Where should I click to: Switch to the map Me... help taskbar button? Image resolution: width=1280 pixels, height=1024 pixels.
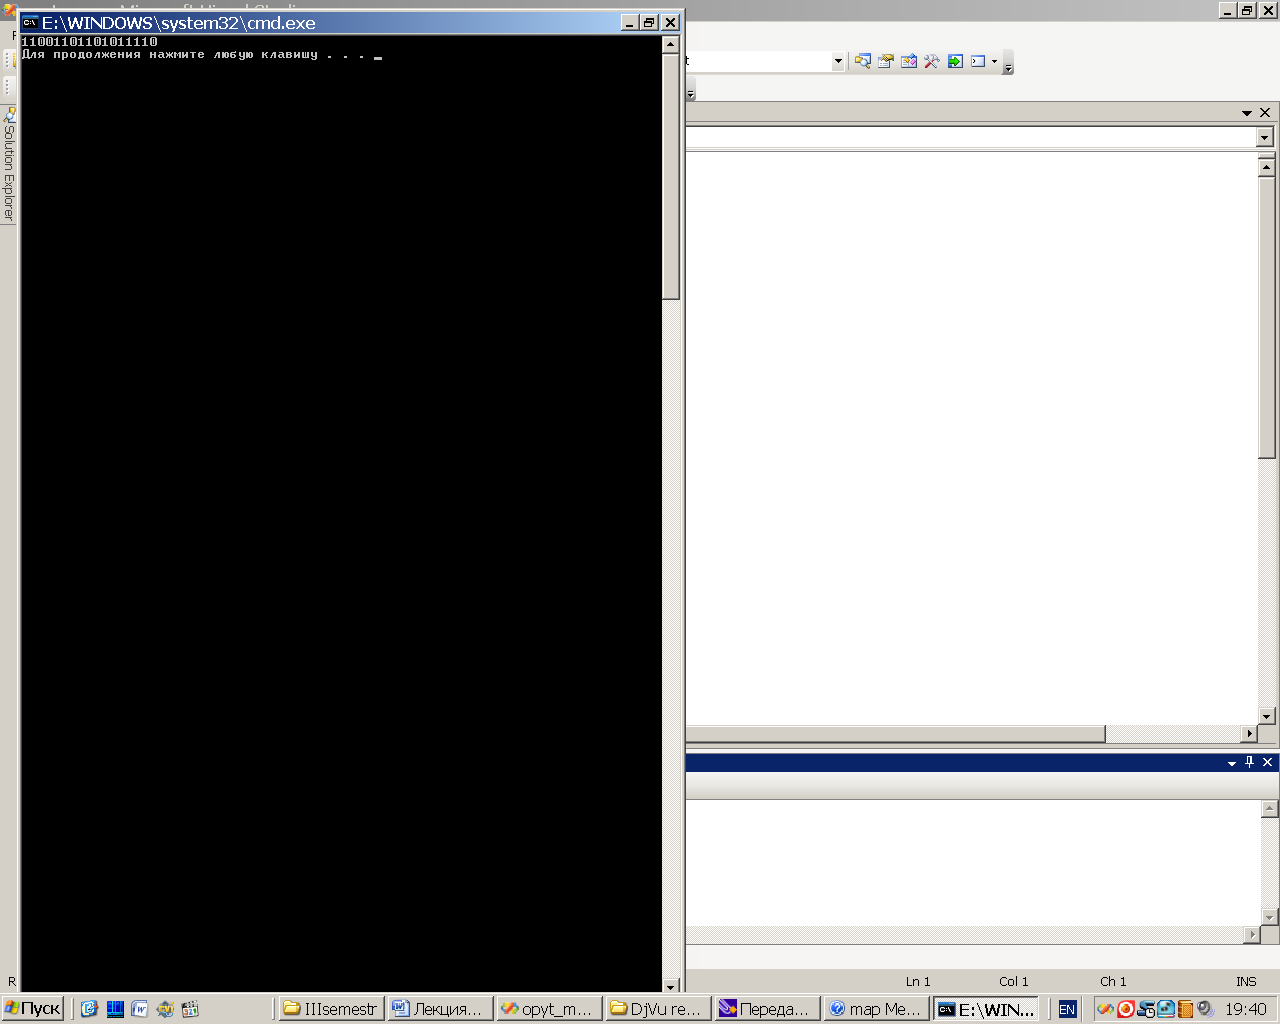pos(876,1009)
